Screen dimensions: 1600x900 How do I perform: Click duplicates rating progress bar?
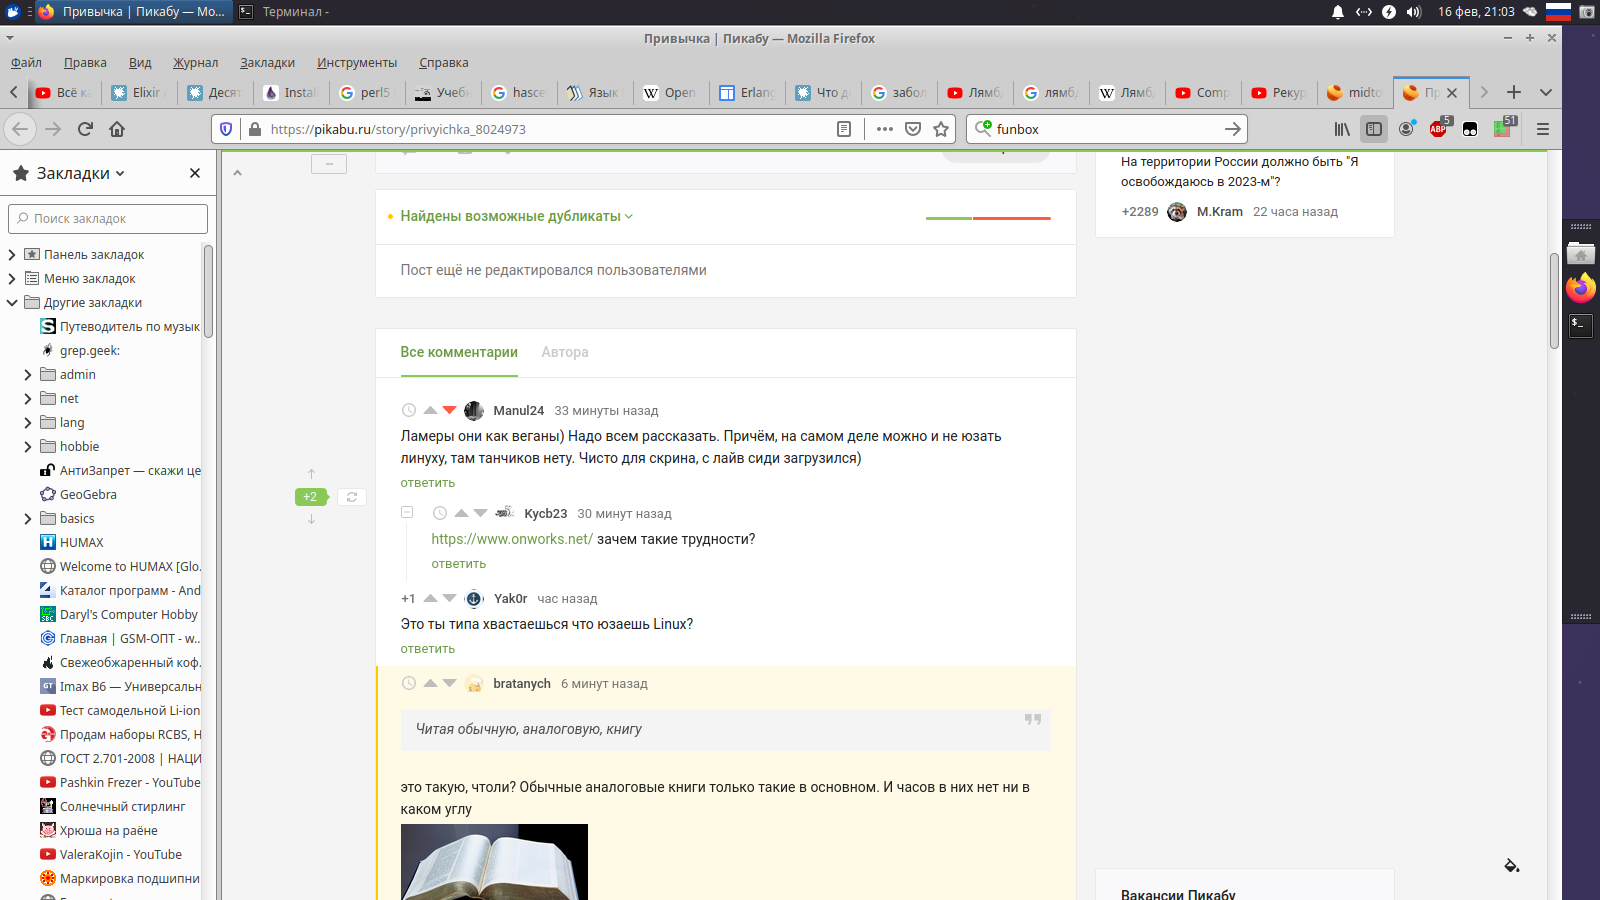(x=988, y=218)
